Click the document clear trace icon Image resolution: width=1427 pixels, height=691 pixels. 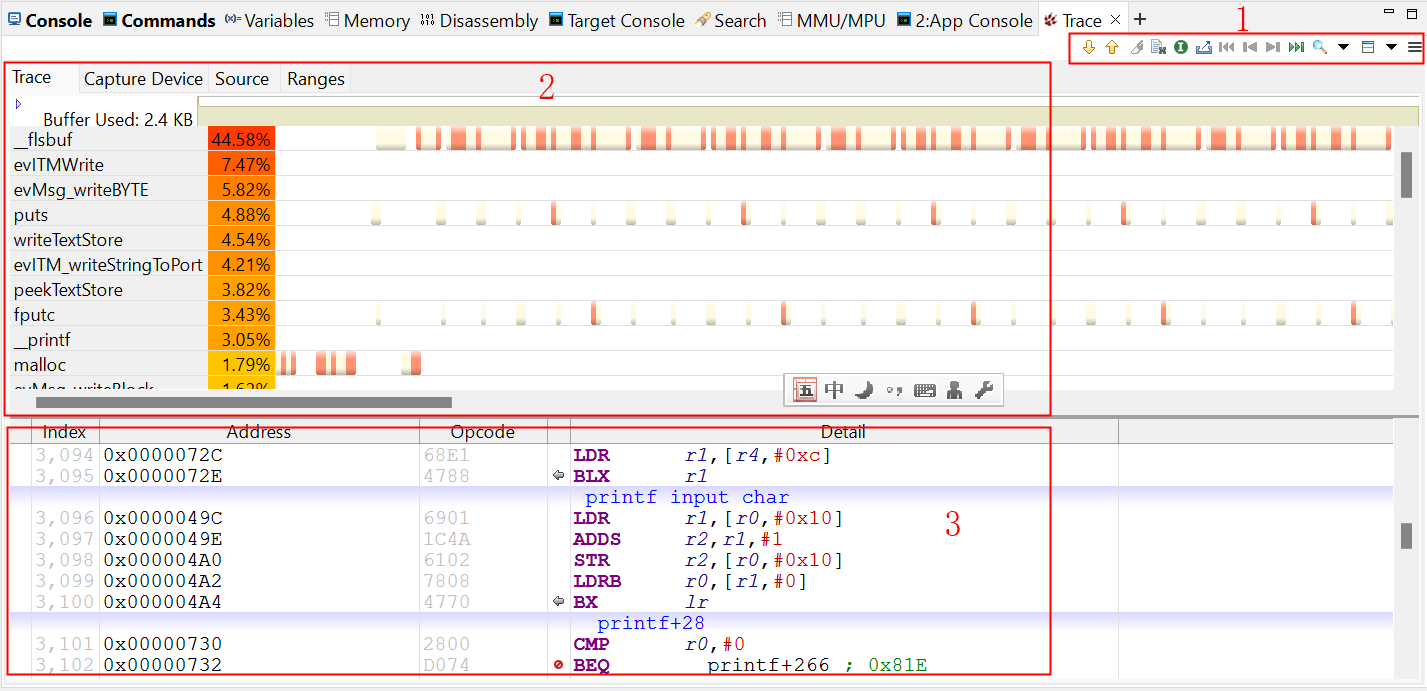pos(1158,47)
